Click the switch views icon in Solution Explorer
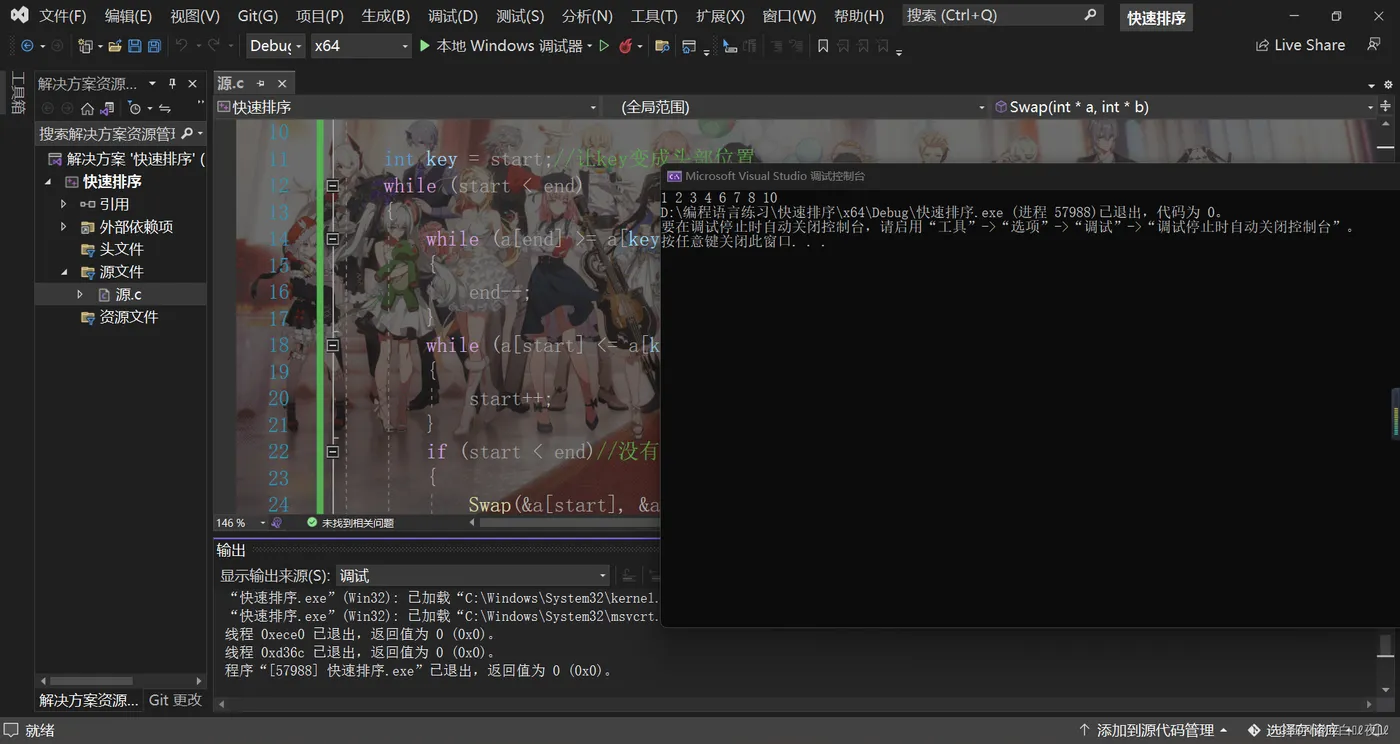Image resolution: width=1400 pixels, height=744 pixels. (107, 108)
